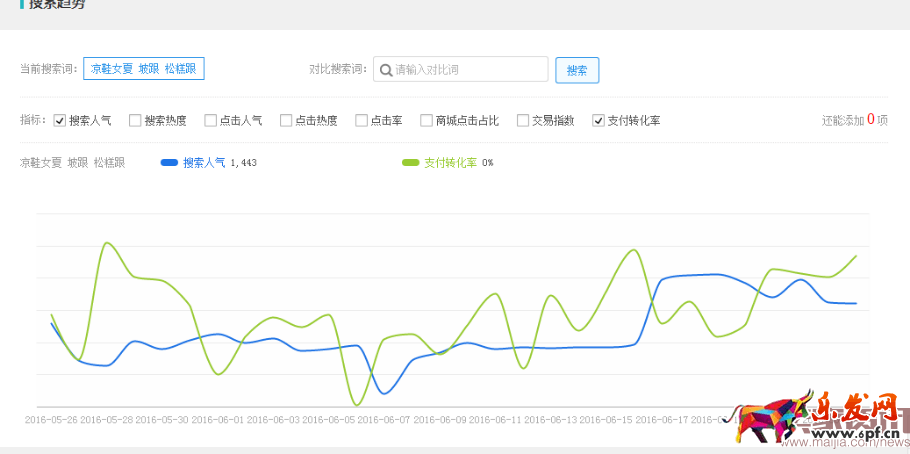Click the blue 搜索人气 legend swatch
The width and height of the screenshot is (910, 454).
tap(169, 162)
